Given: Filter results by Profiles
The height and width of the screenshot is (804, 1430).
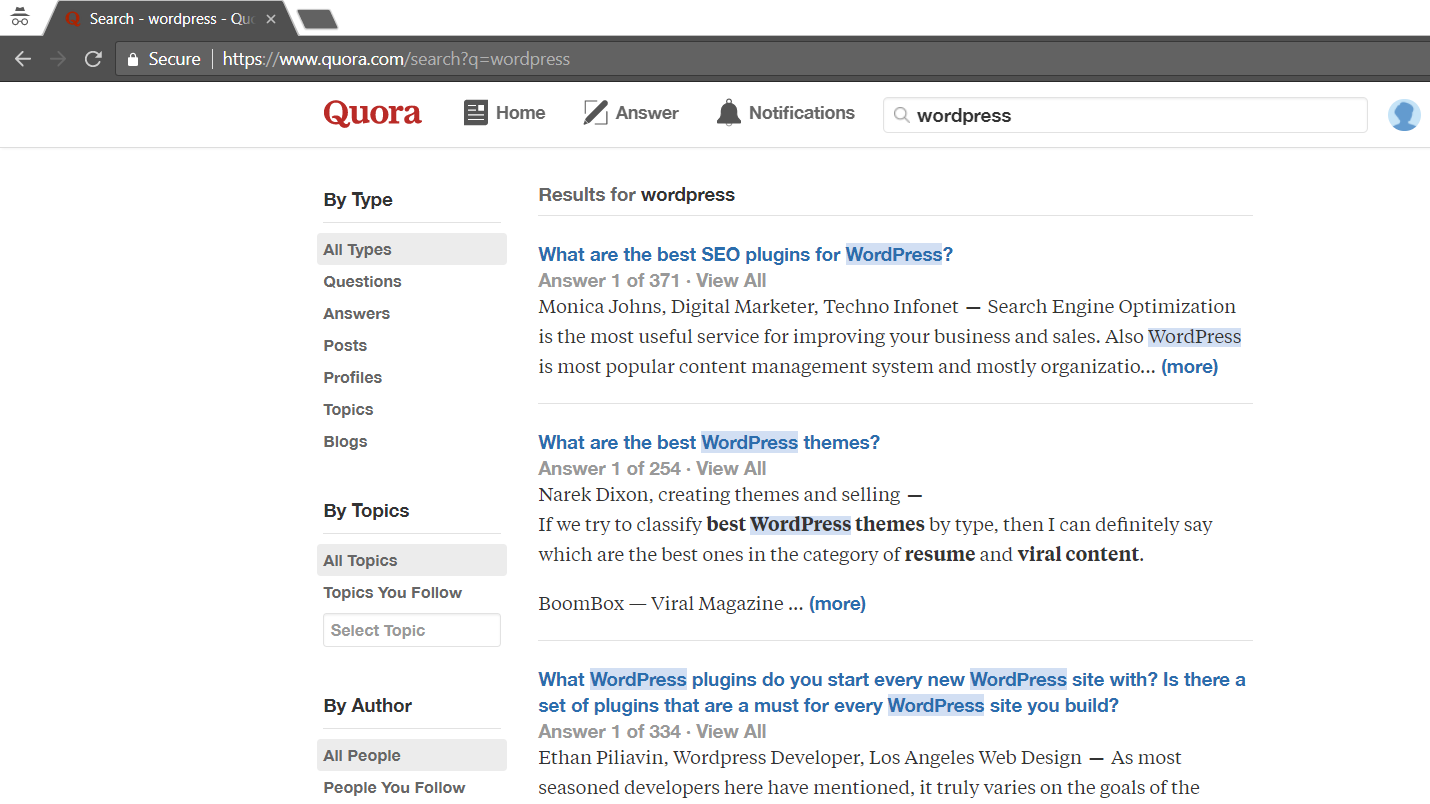Looking at the screenshot, I should pos(352,377).
